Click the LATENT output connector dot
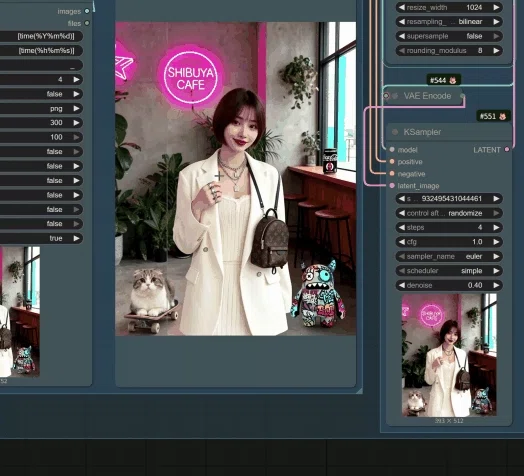This screenshot has height=476, width=524. (x=507, y=149)
